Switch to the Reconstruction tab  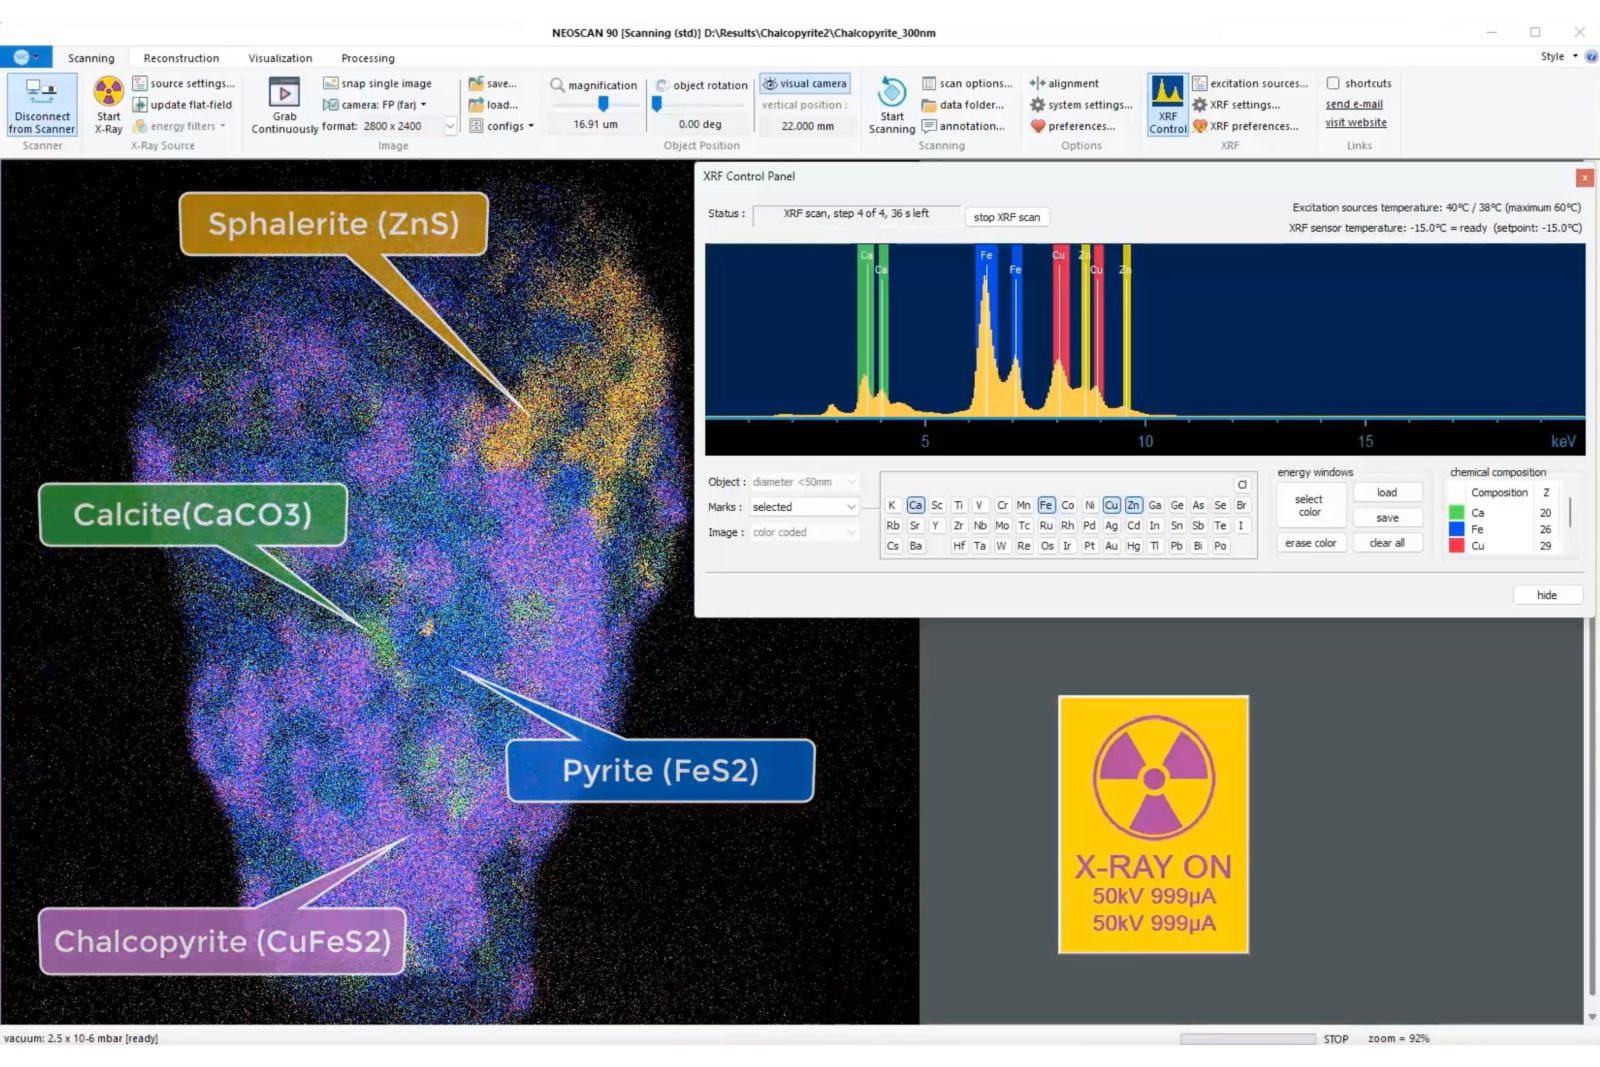coord(181,58)
